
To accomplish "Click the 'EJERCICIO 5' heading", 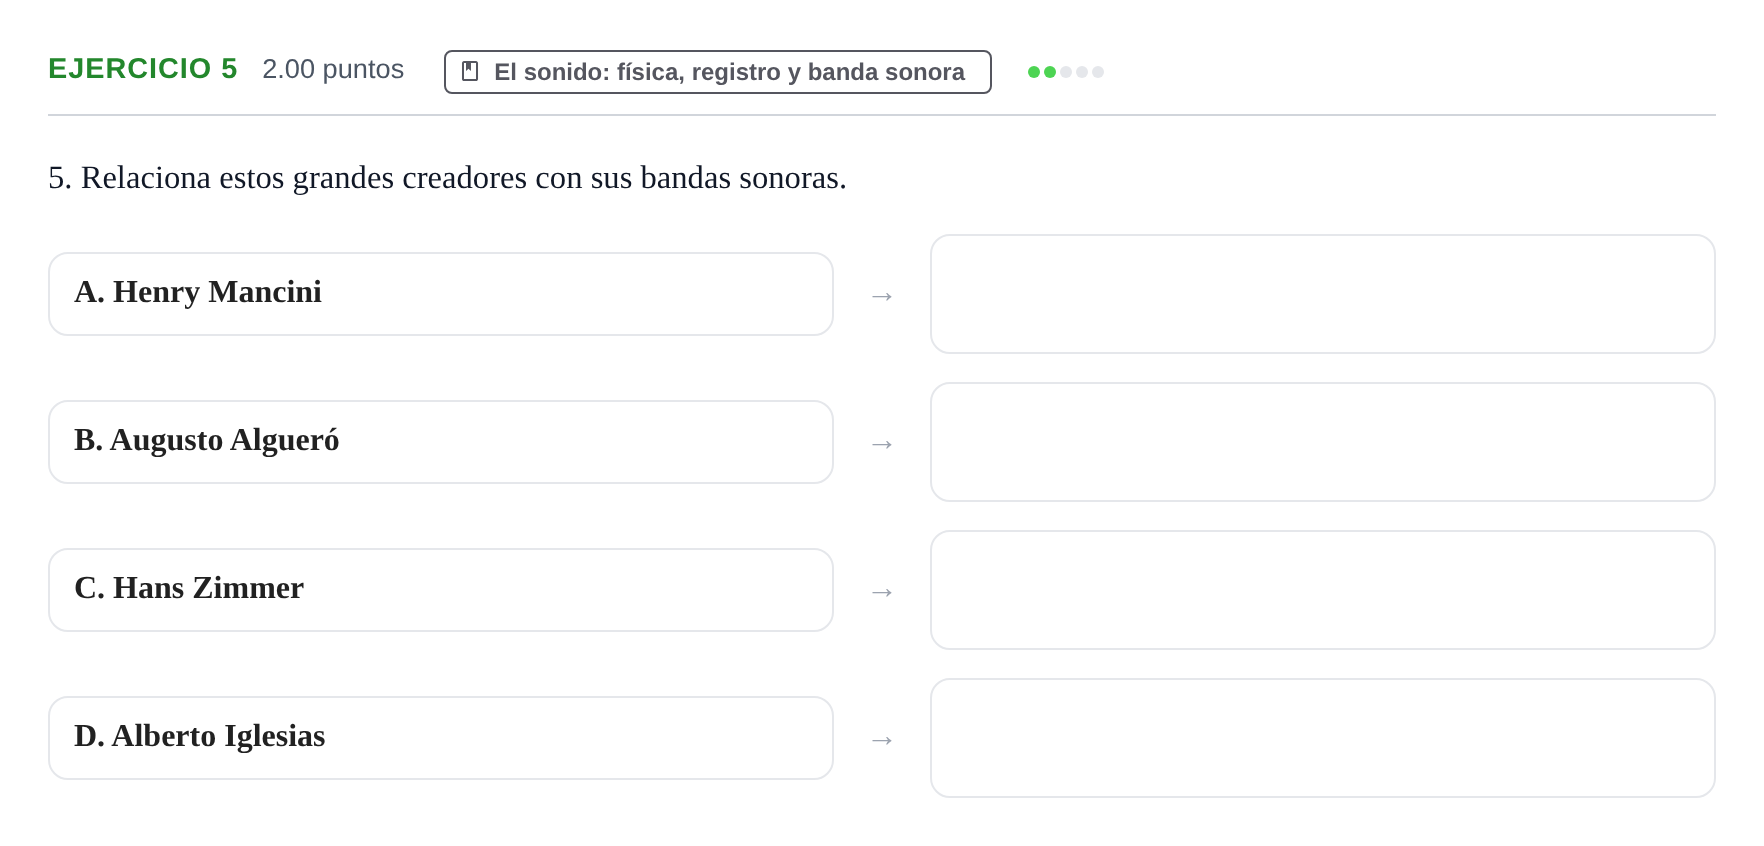I will 143,68.
